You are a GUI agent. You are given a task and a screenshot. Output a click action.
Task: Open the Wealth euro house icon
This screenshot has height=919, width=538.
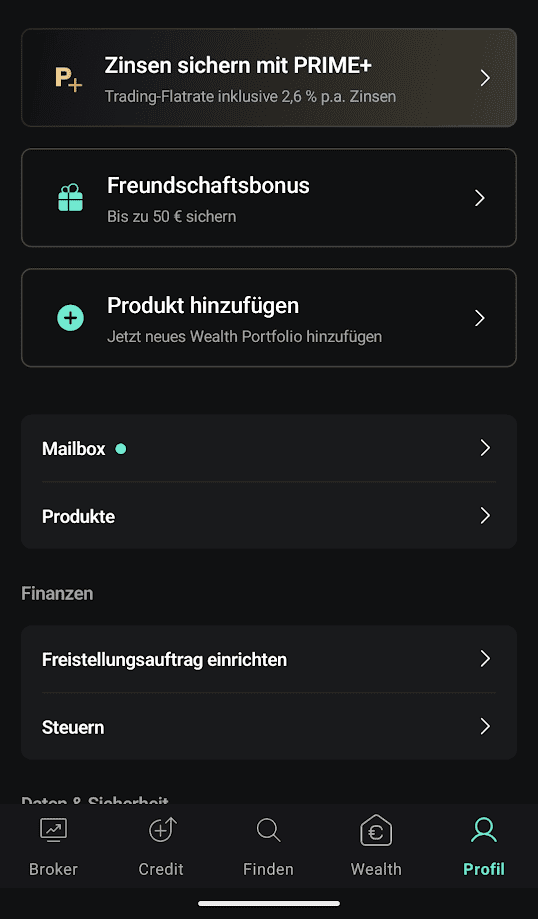376,831
